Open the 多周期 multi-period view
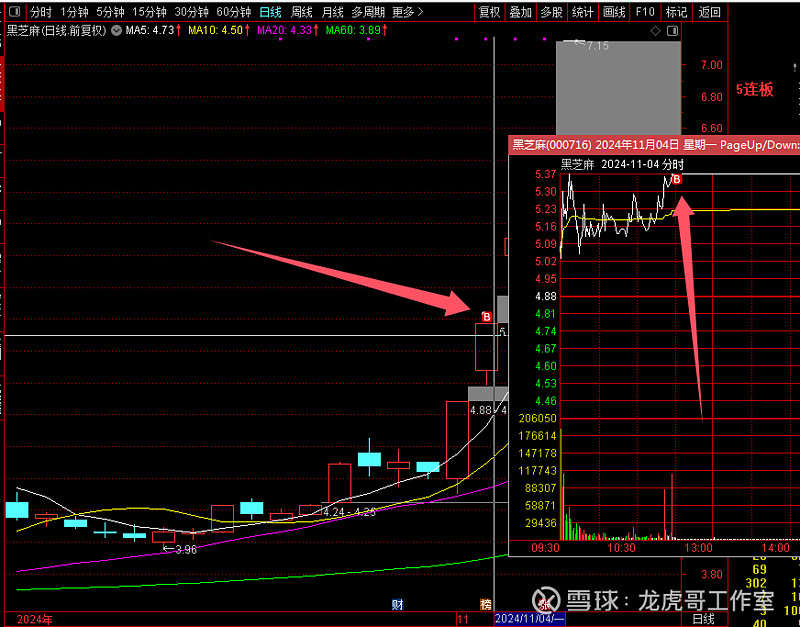800x627 pixels. (368, 12)
